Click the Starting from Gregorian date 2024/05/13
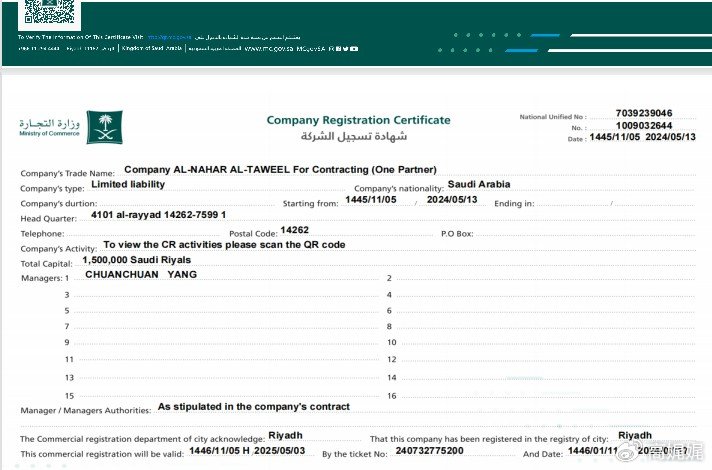The image size is (712, 470). (452, 199)
